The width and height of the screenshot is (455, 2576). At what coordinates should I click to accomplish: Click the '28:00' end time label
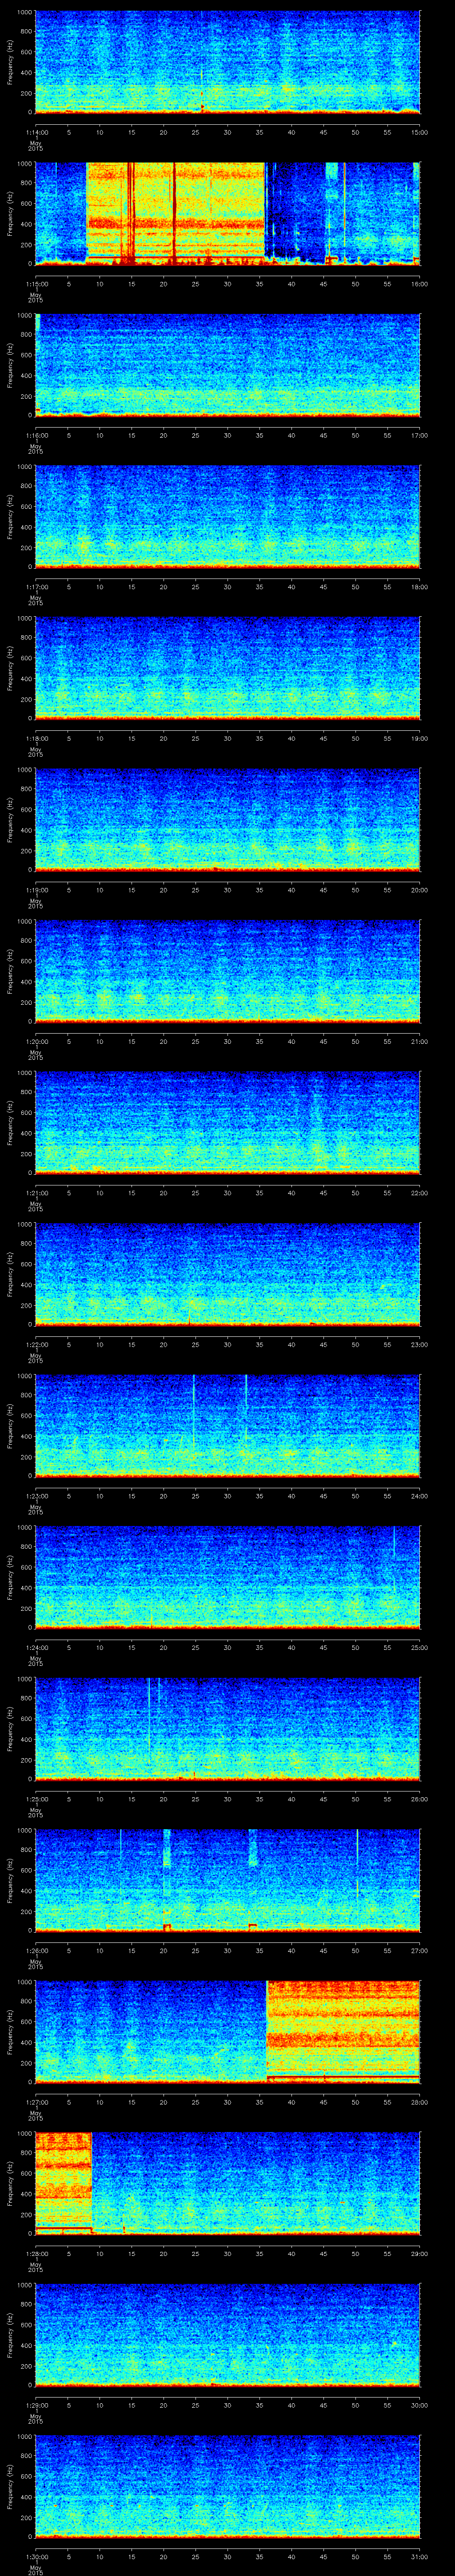click(x=420, y=2101)
